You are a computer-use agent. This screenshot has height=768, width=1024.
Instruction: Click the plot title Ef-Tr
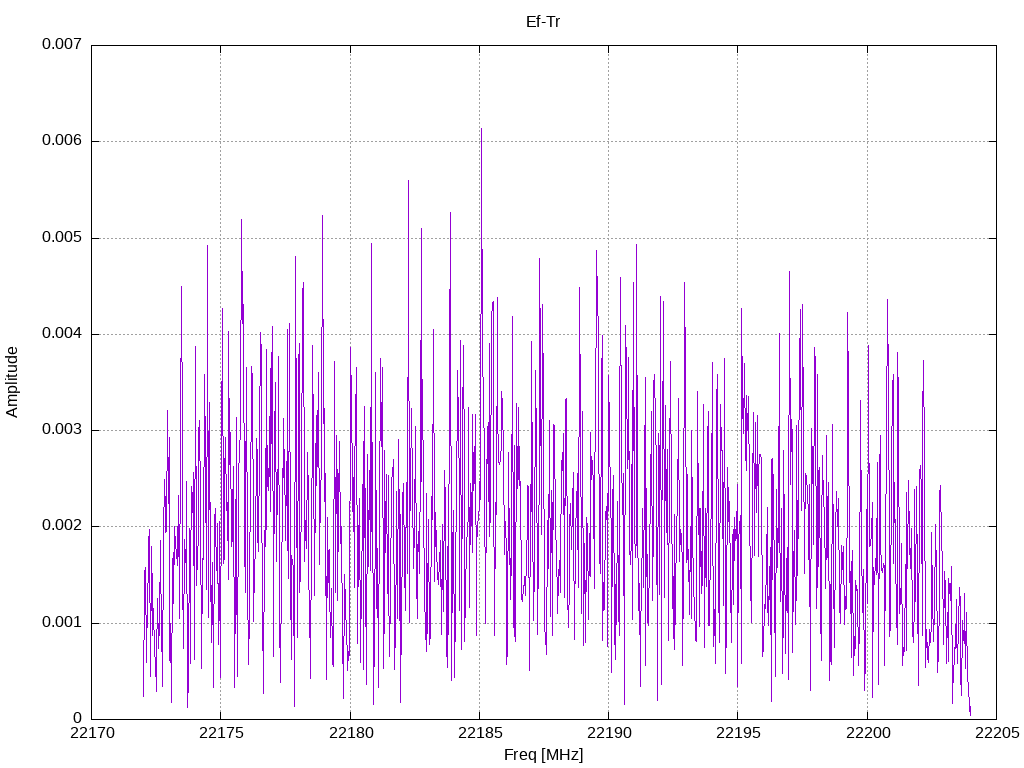[x=543, y=22]
